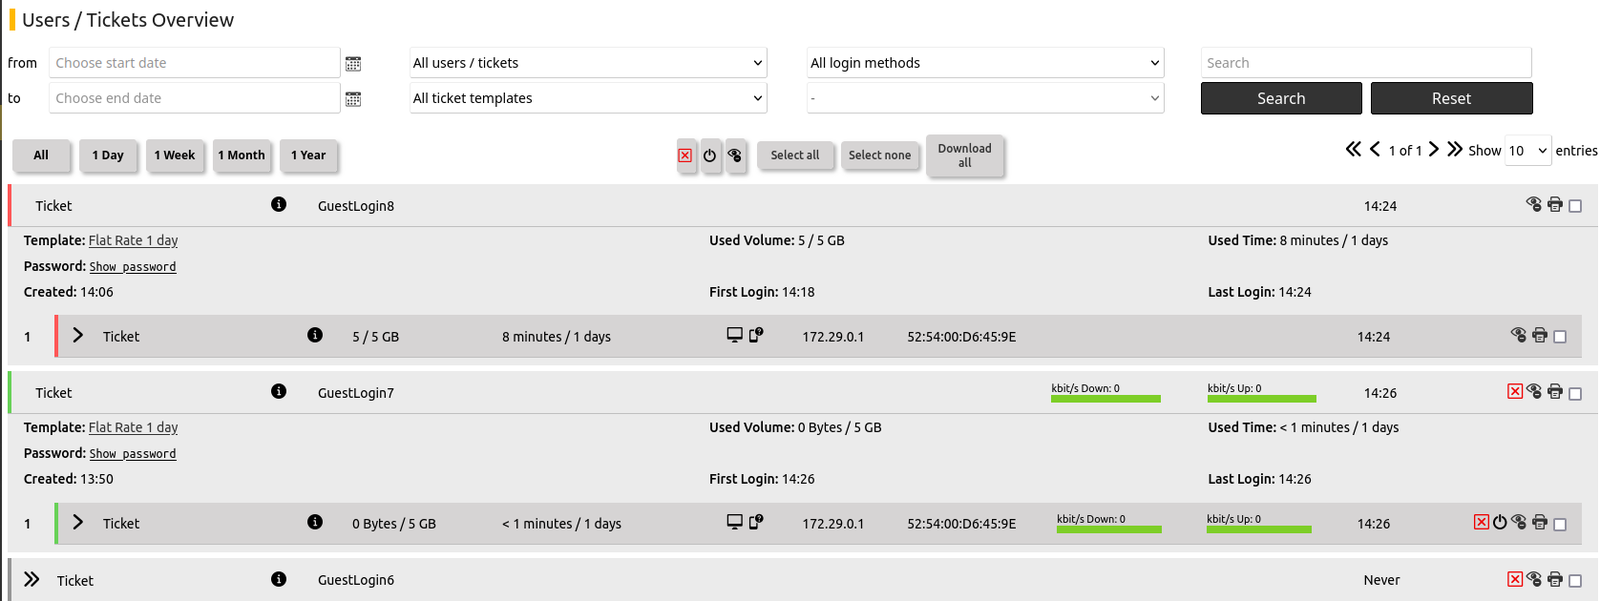Image resolution: width=1600 pixels, height=601 pixels.
Task: Click the crossed-eye icon for GuestLogin6
Action: coord(1535,580)
